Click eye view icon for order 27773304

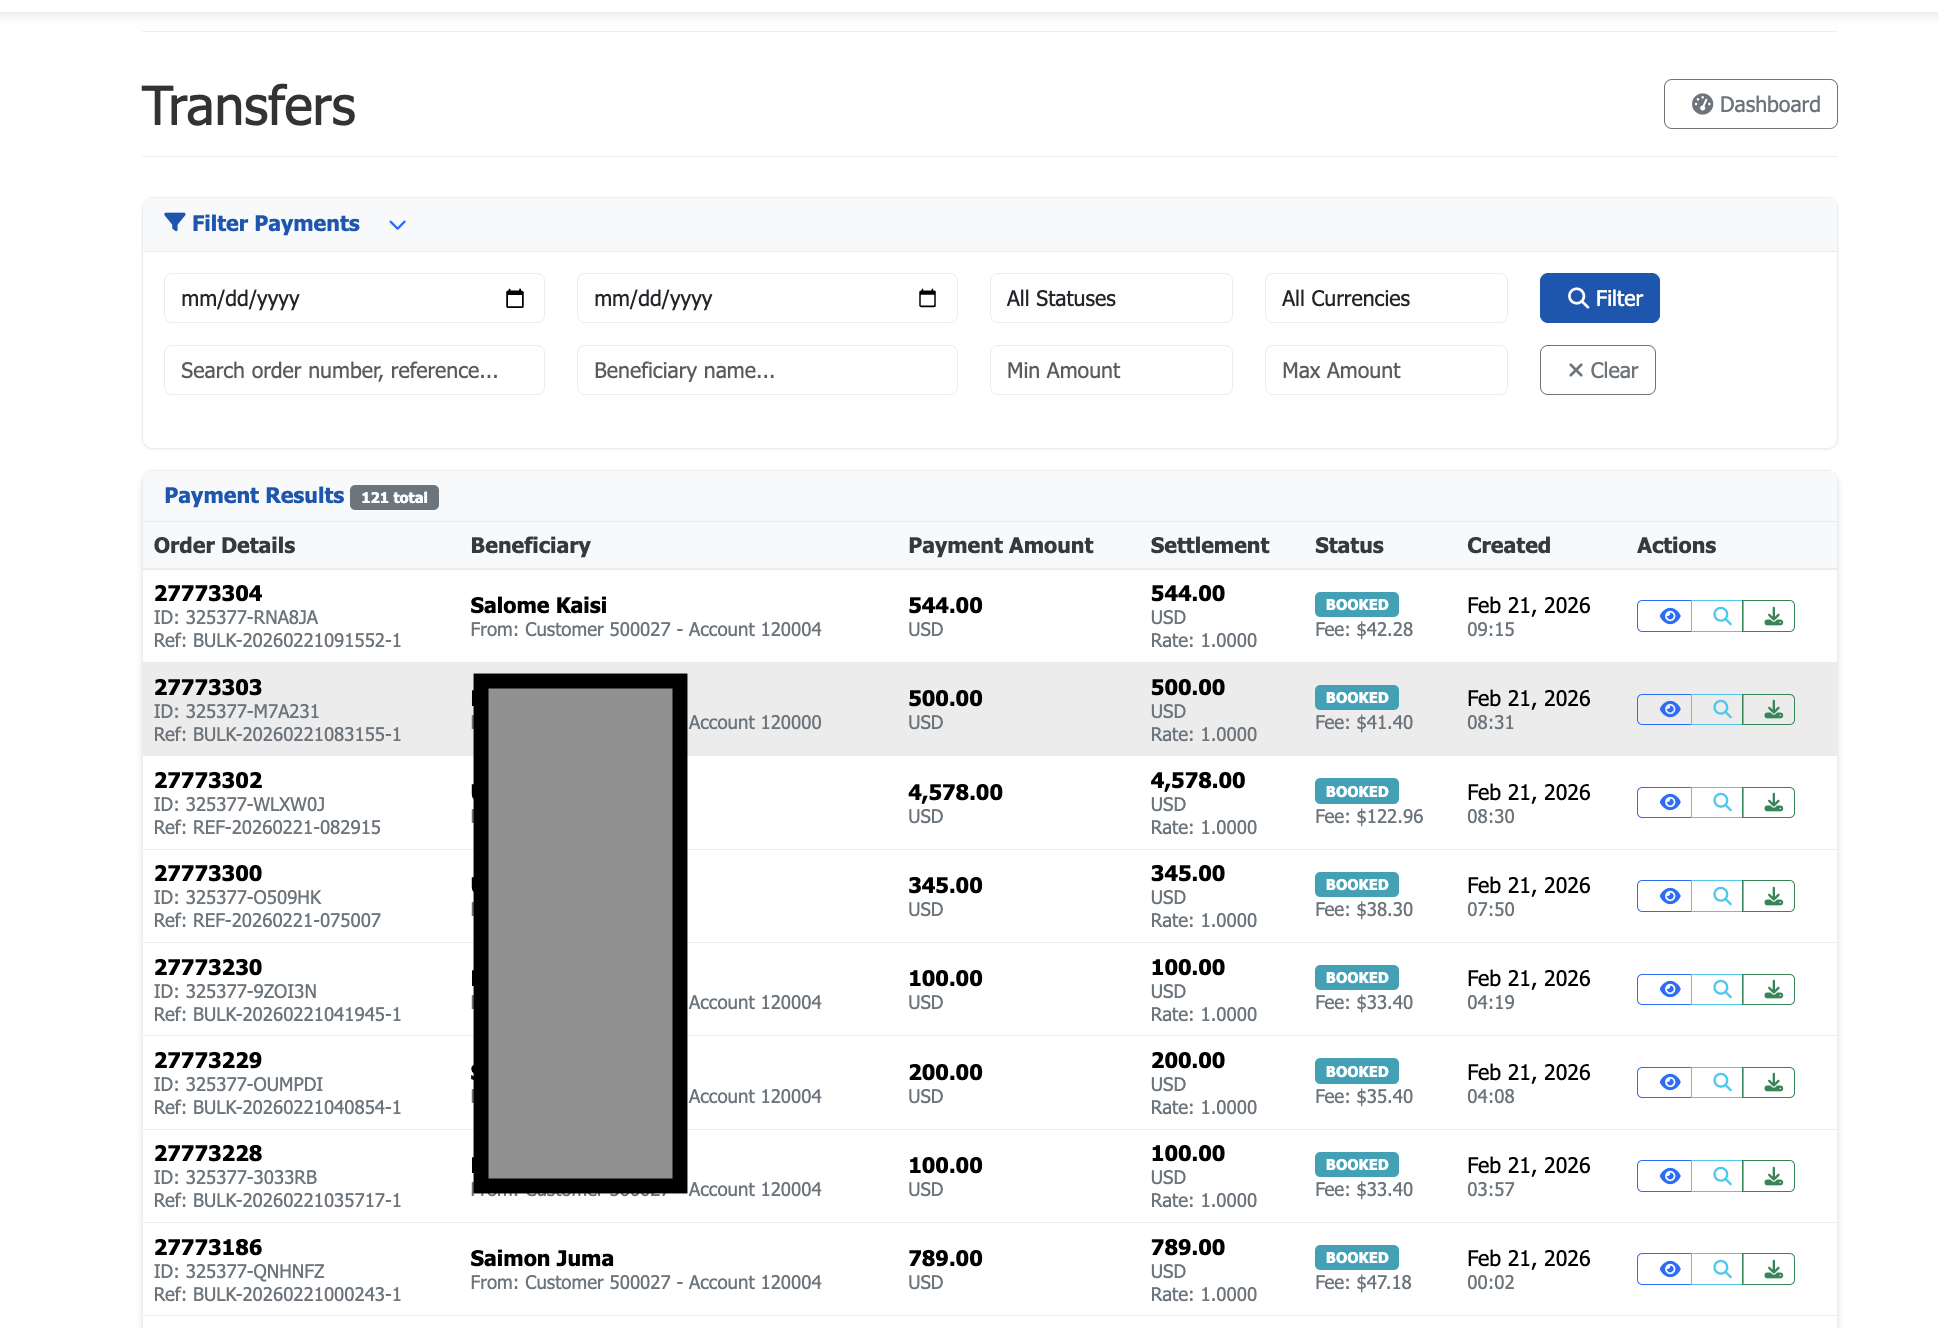pyautogui.click(x=1668, y=616)
